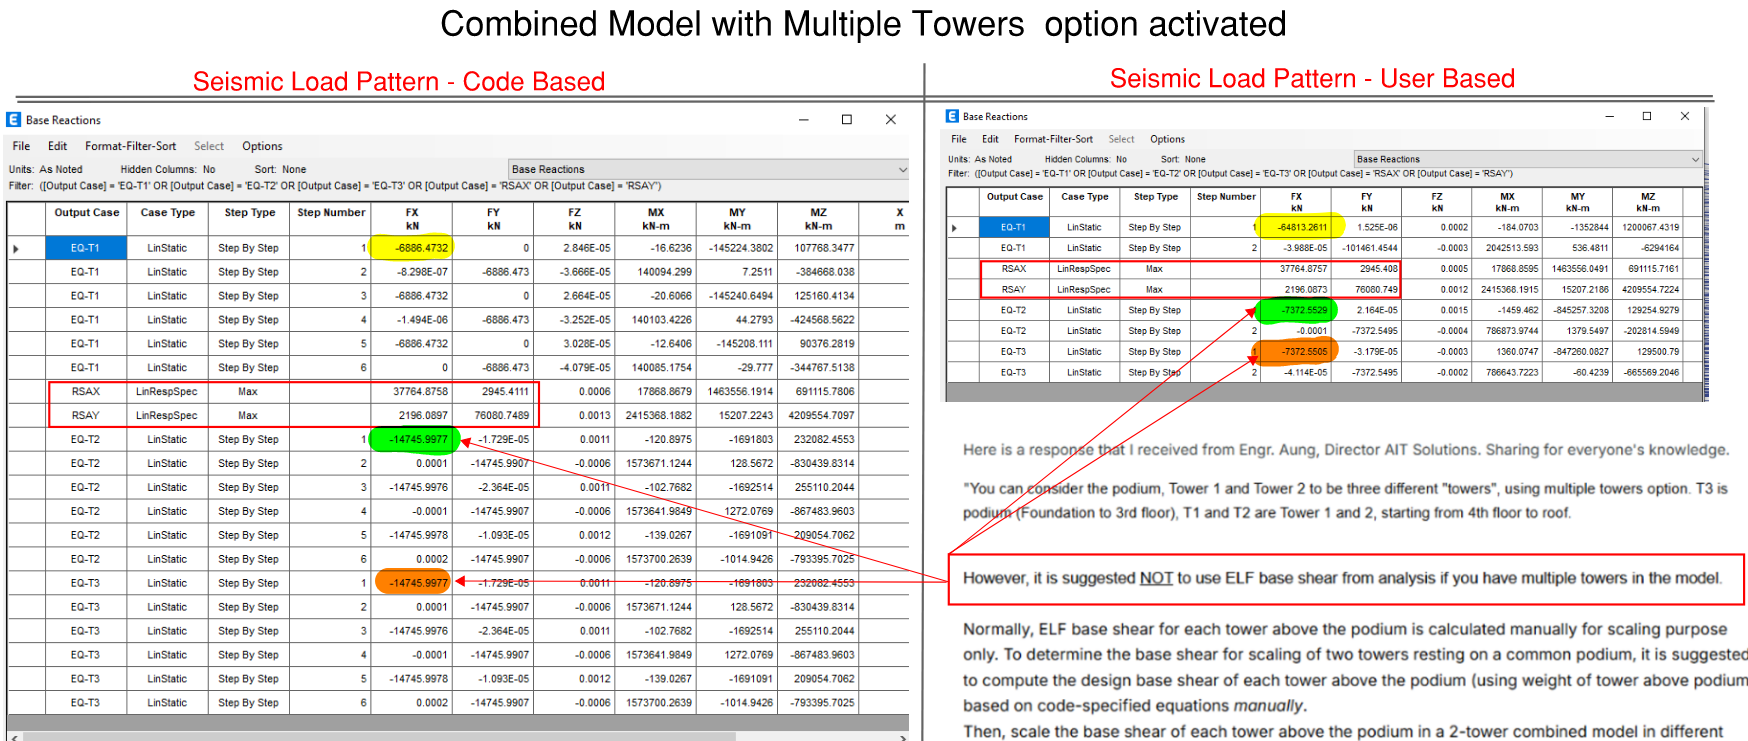
Task: Open Format-Filter-Sort menu in left window
Action: coord(130,146)
